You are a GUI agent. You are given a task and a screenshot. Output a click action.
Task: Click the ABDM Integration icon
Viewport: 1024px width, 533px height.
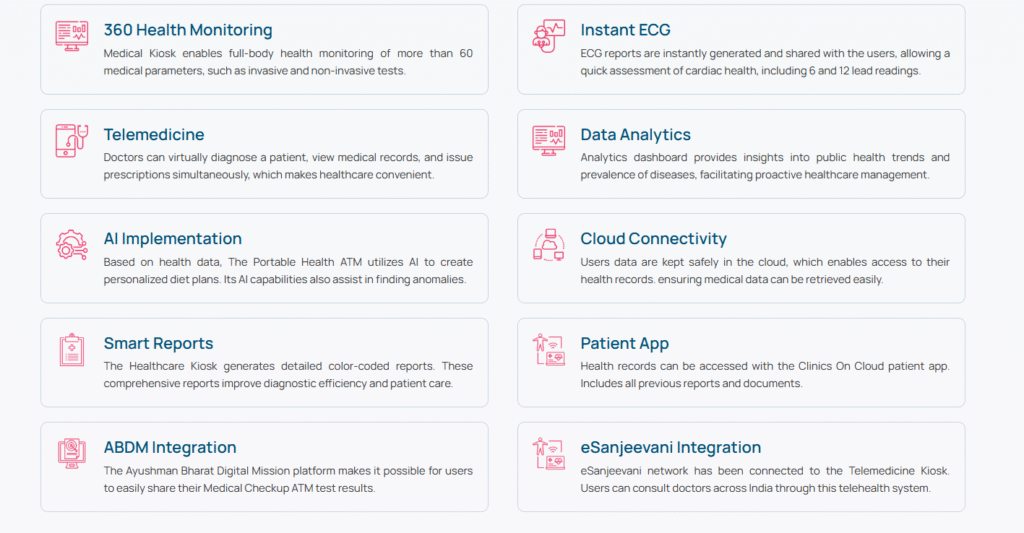[x=71, y=453]
